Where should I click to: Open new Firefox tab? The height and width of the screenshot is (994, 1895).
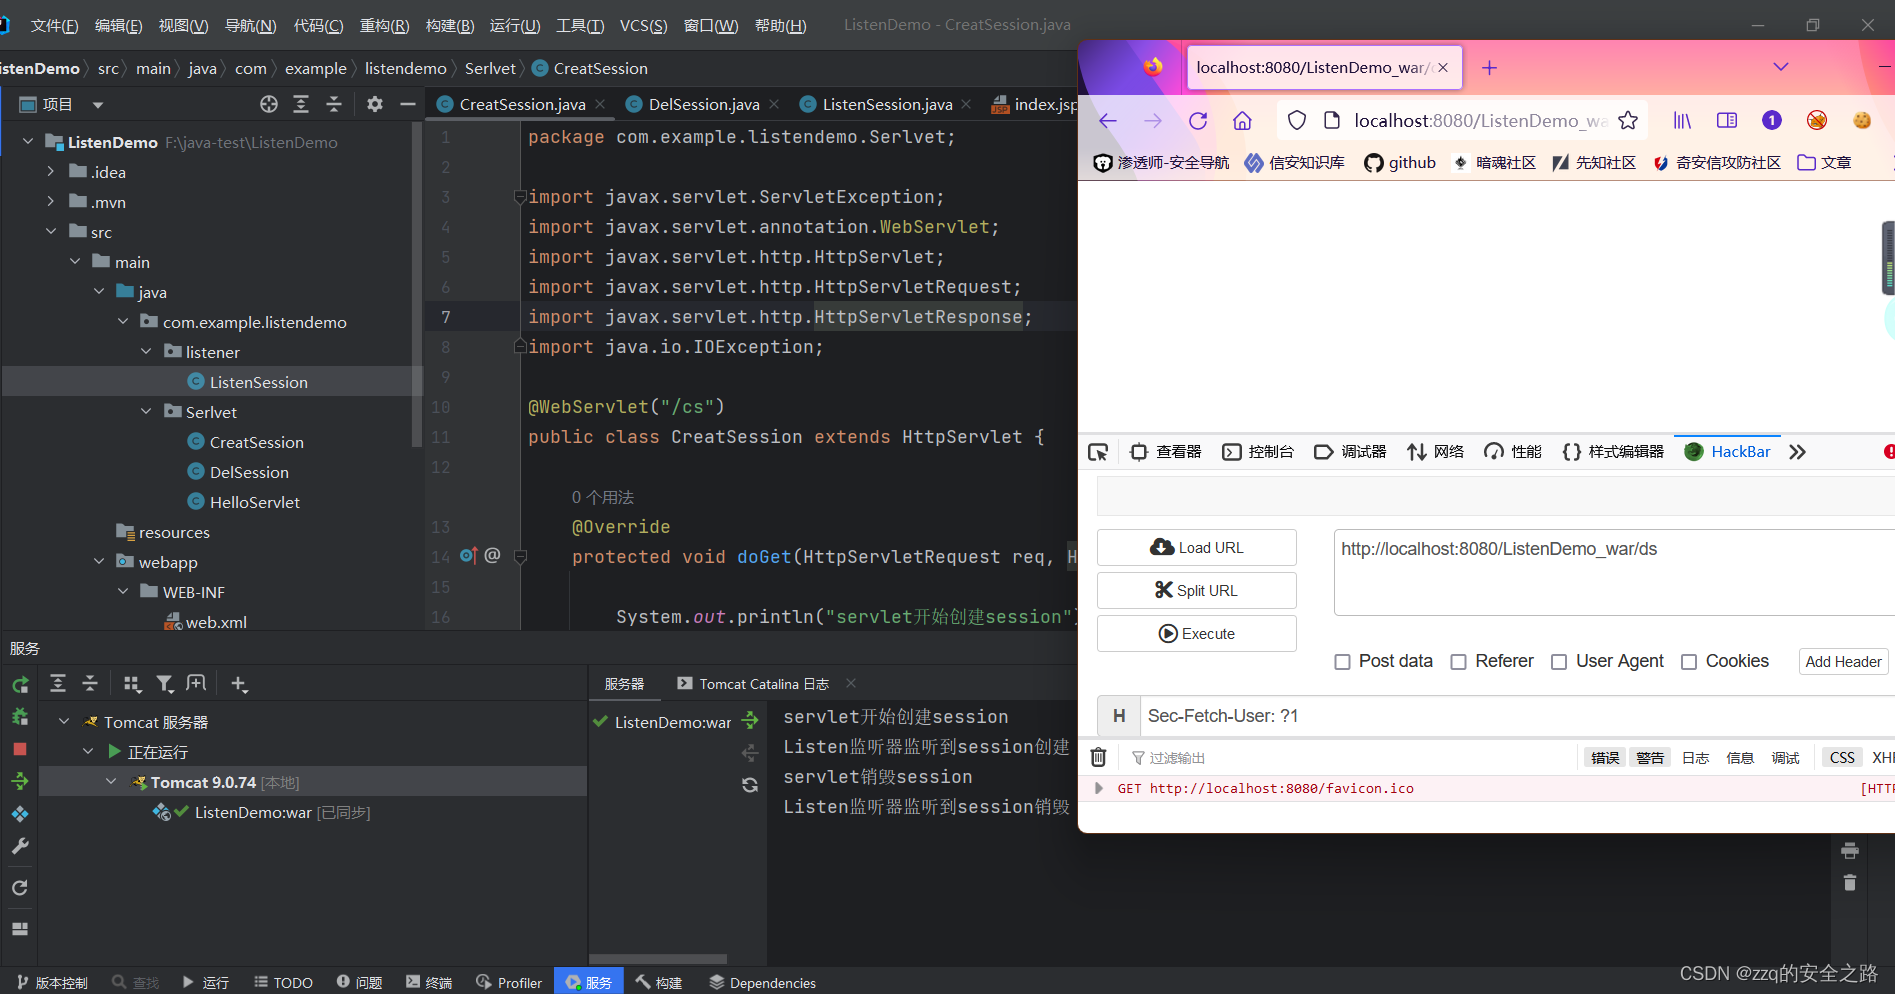click(x=1489, y=67)
